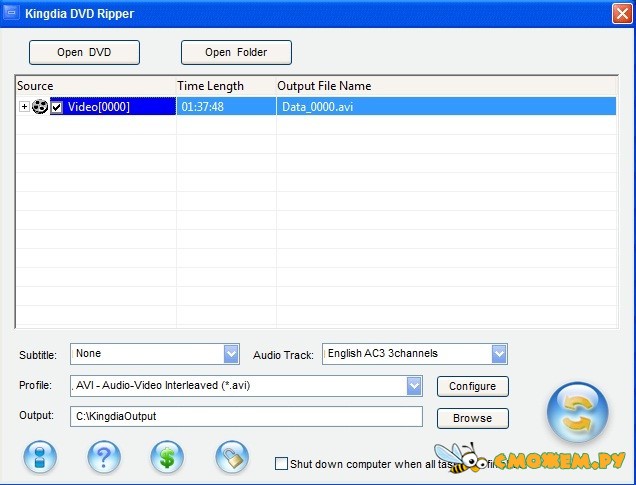The width and height of the screenshot is (636, 485).
Task: Click the Configure button
Action: click(473, 386)
